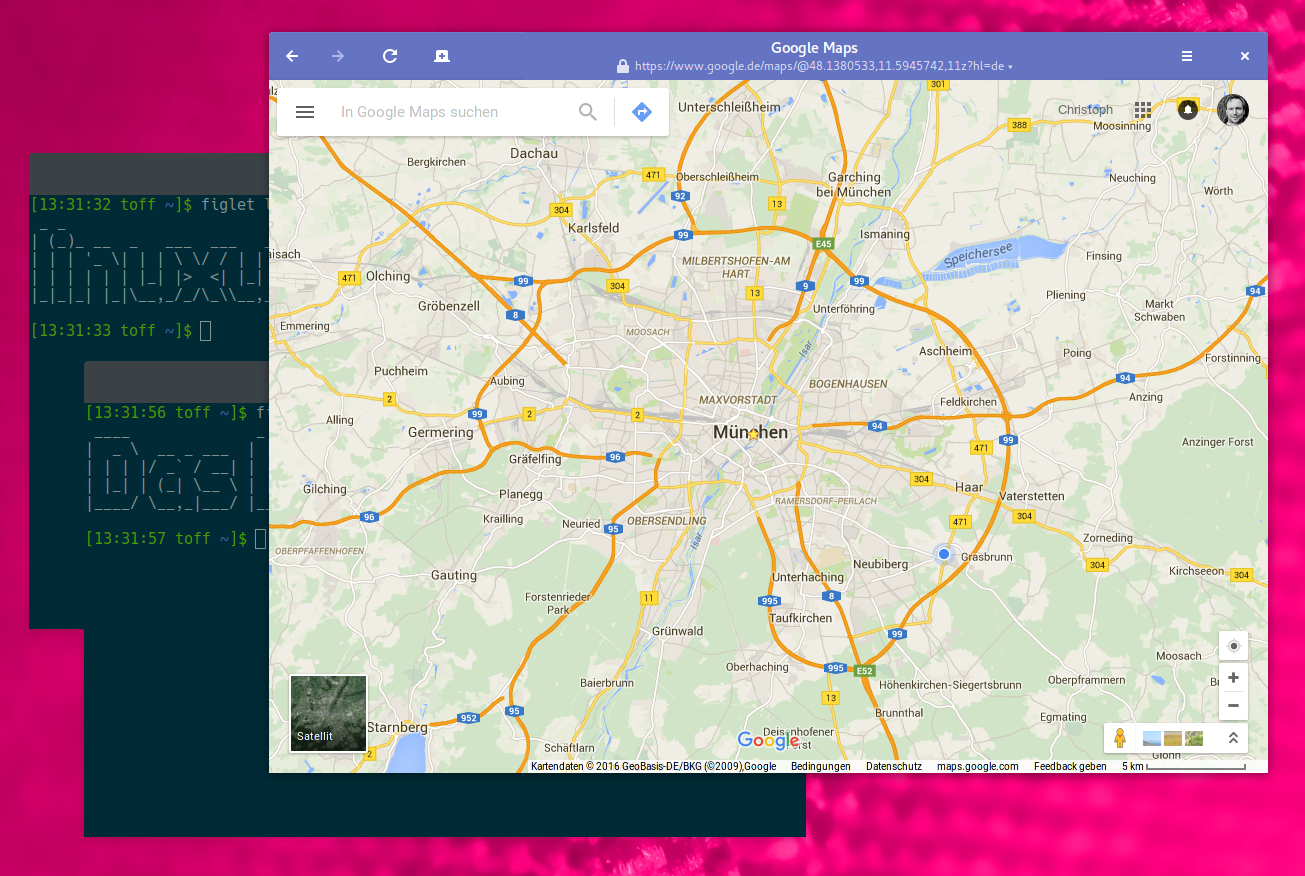Open the Google Maps side menu
Image resolution: width=1305 pixels, height=876 pixels.
(x=305, y=112)
